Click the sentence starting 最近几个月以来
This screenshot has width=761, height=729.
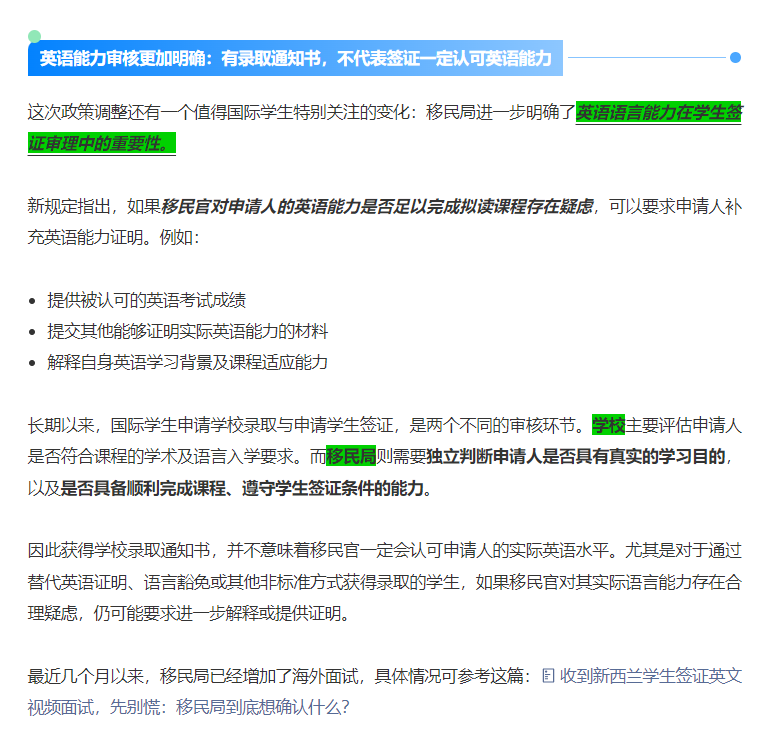click(280, 676)
